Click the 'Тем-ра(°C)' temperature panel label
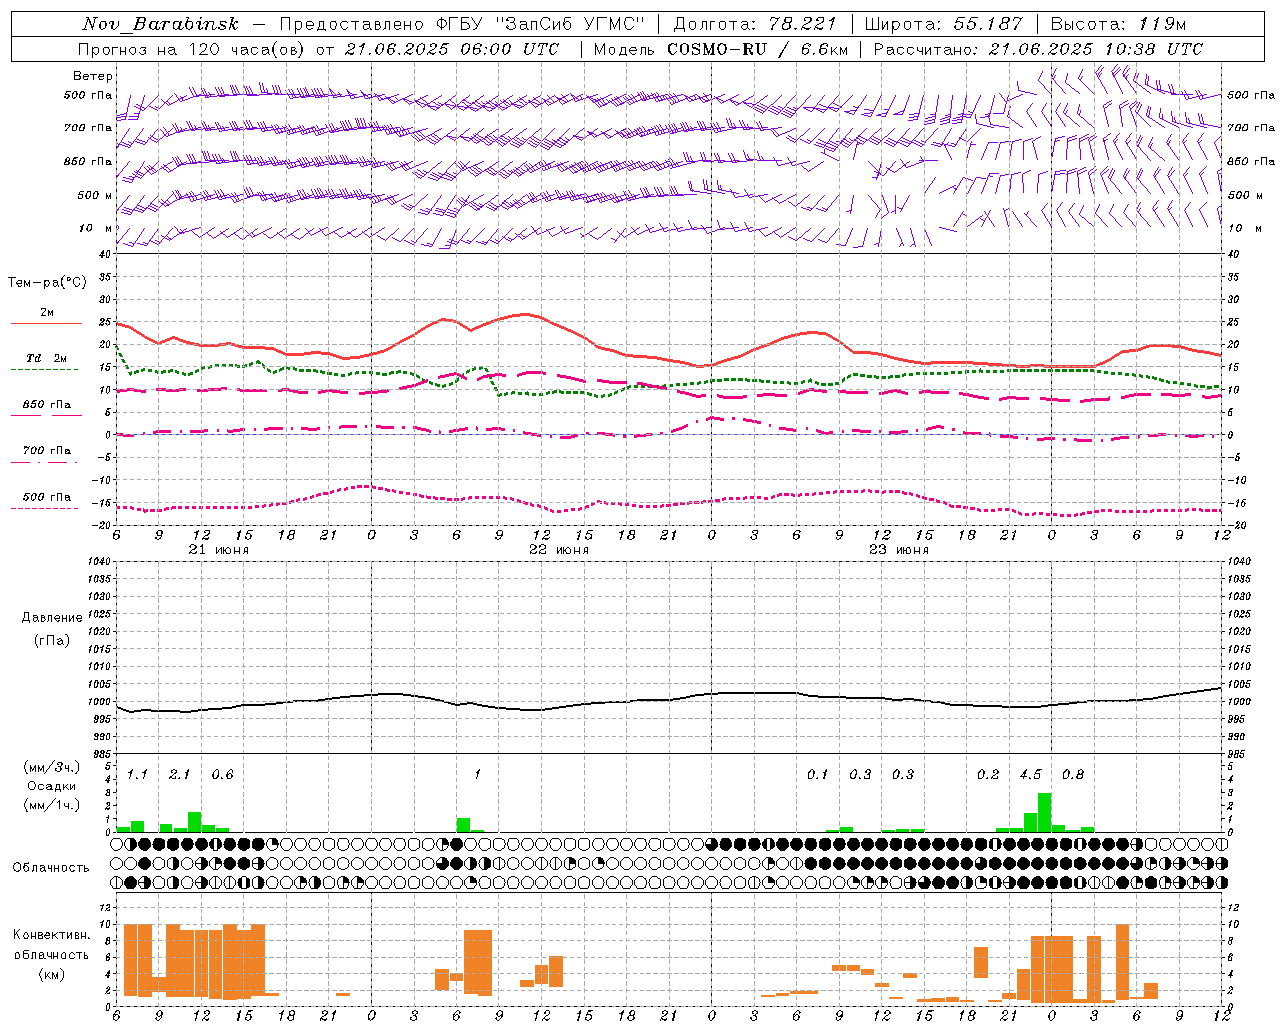The image size is (1280, 1024). coord(47,283)
